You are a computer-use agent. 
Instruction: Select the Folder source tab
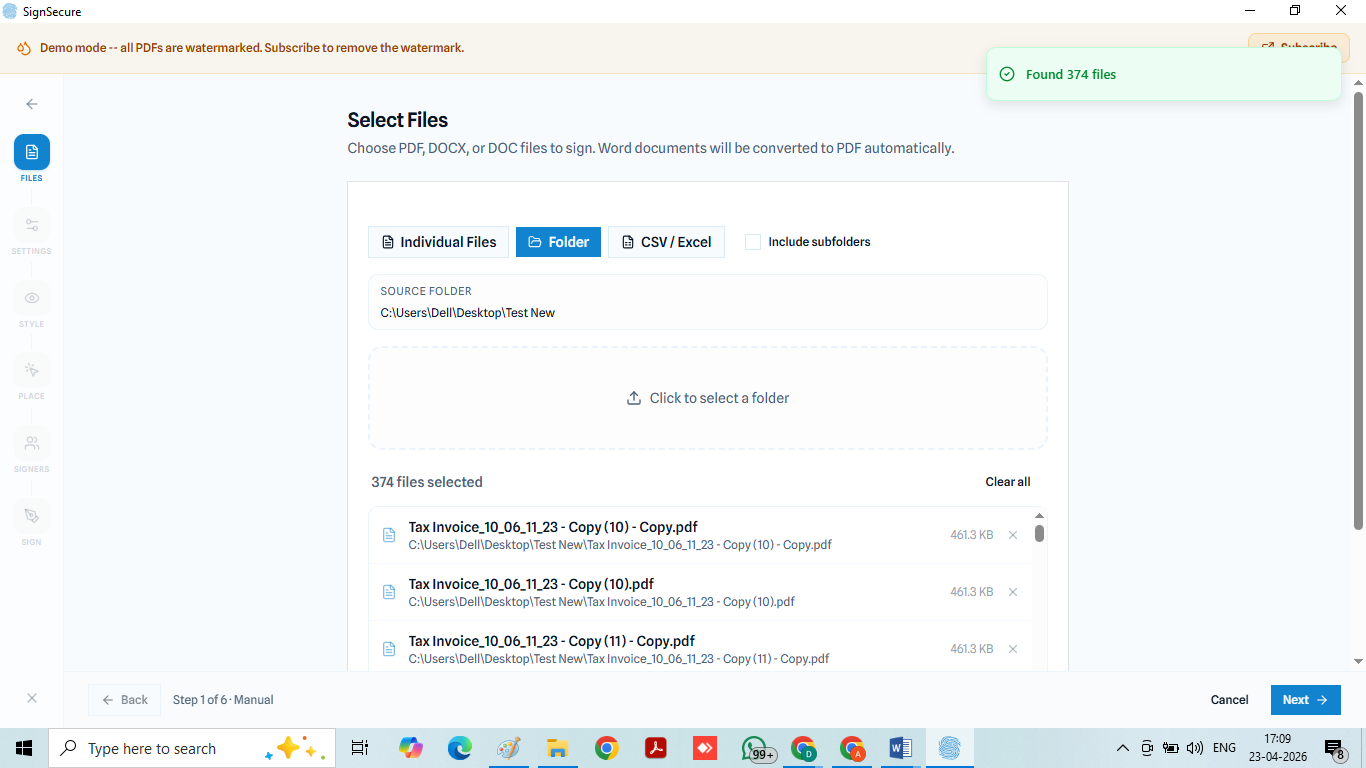click(x=558, y=242)
